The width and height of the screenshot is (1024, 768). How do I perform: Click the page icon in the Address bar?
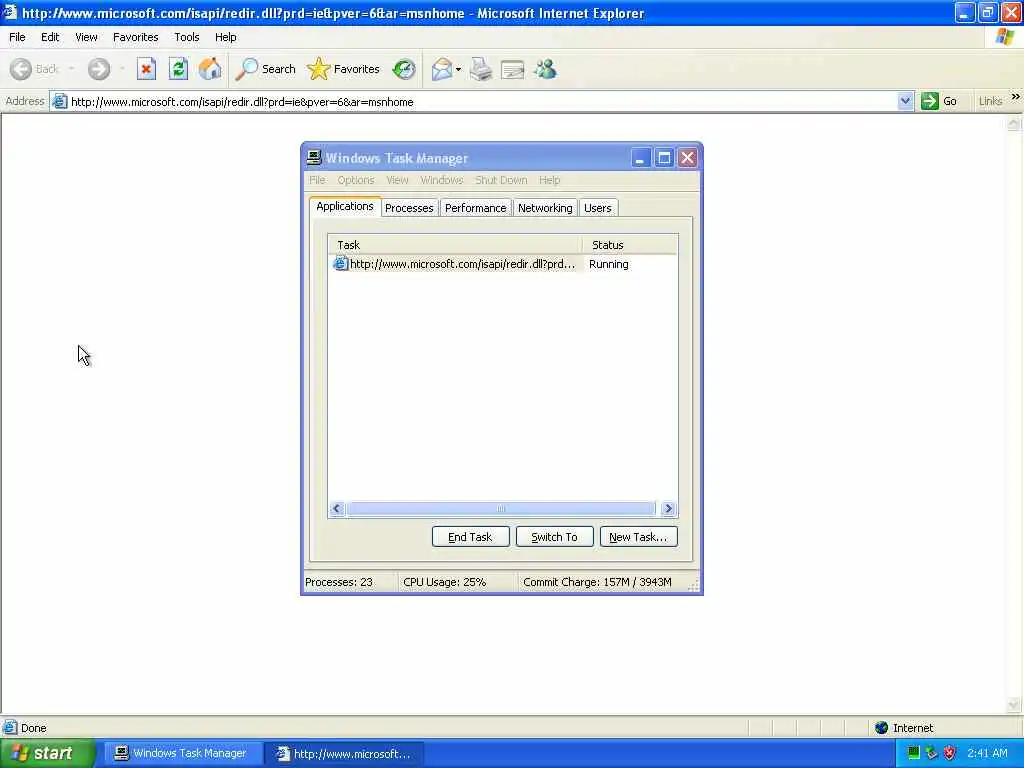pyautogui.click(x=59, y=101)
